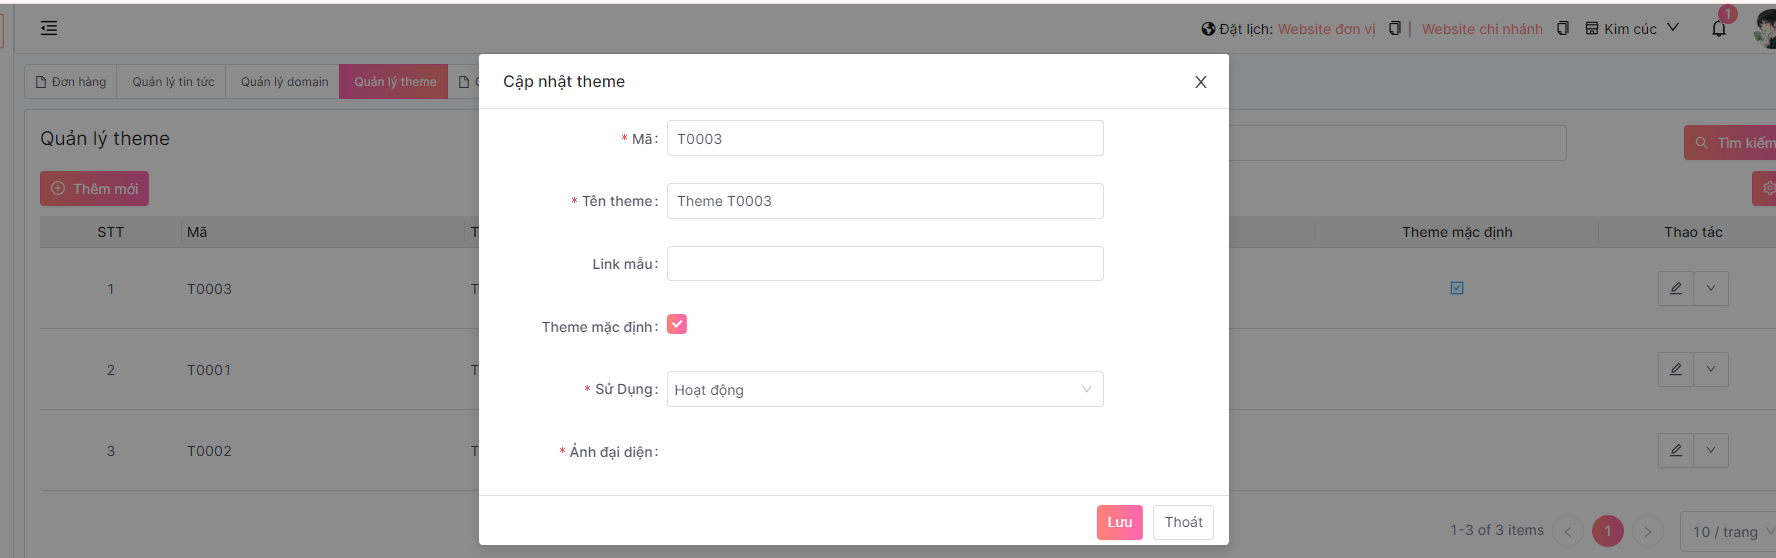Switch to the Quản lý tin tức tab
The height and width of the screenshot is (558, 1776).
[173, 82]
